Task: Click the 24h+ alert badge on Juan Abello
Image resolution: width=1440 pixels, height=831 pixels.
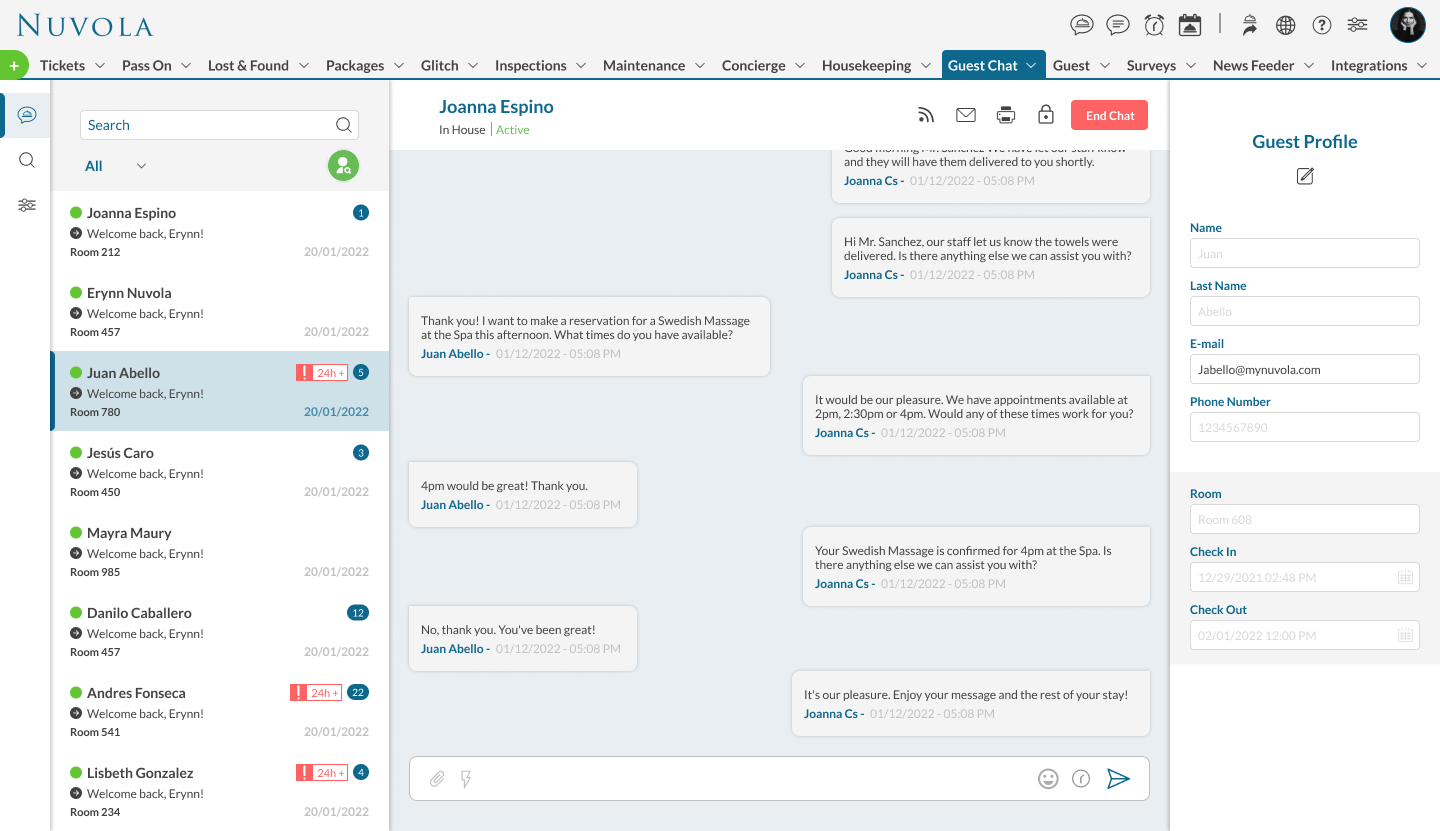Action: (322, 373)
